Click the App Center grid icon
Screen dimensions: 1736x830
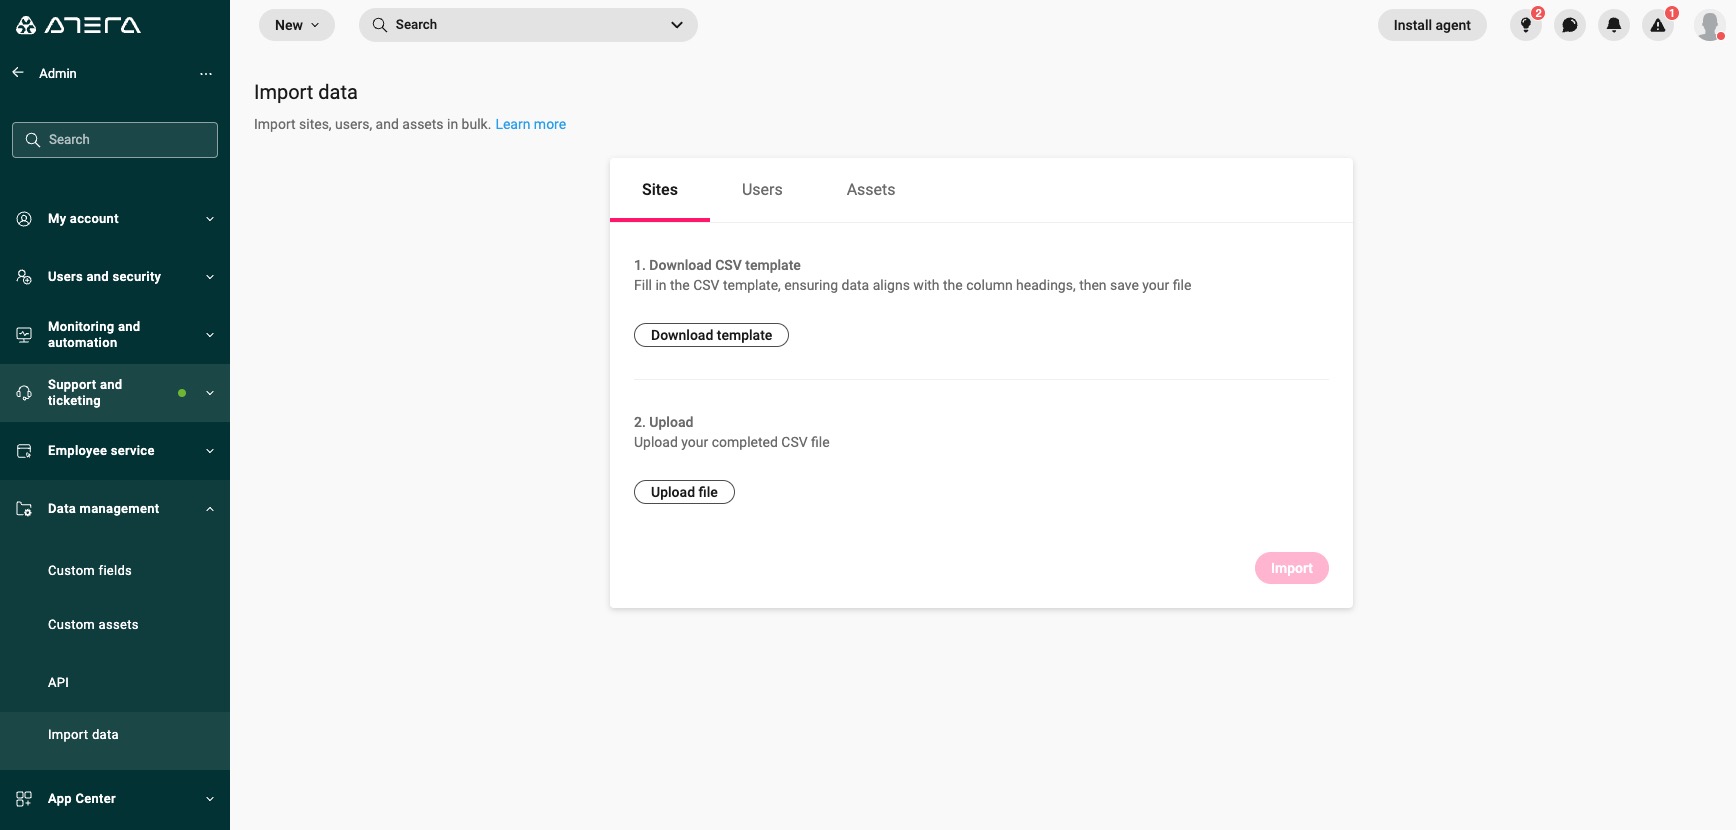click(x=24, y=799)
